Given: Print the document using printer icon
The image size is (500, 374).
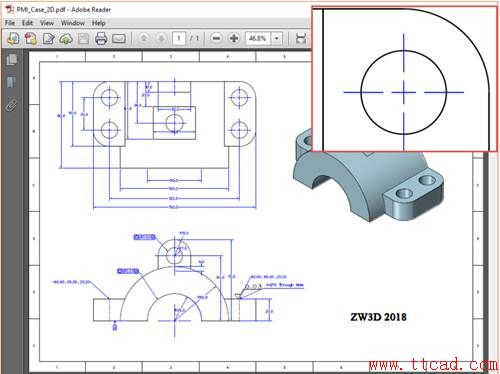Looking at the screenshot, I should 101,39.
